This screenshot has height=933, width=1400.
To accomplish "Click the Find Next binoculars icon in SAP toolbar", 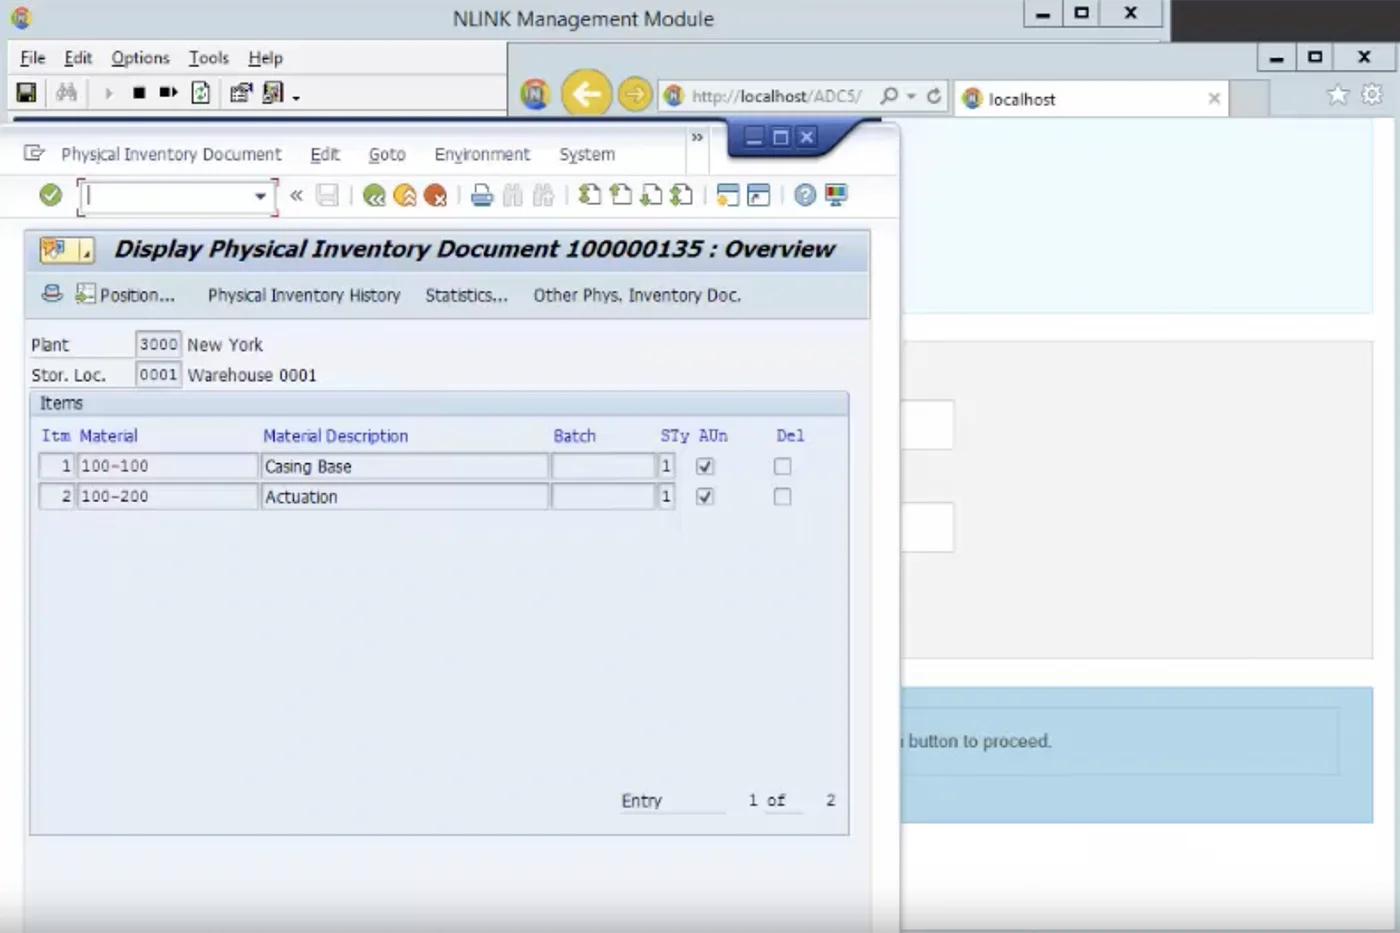I will tap(544, 195).
